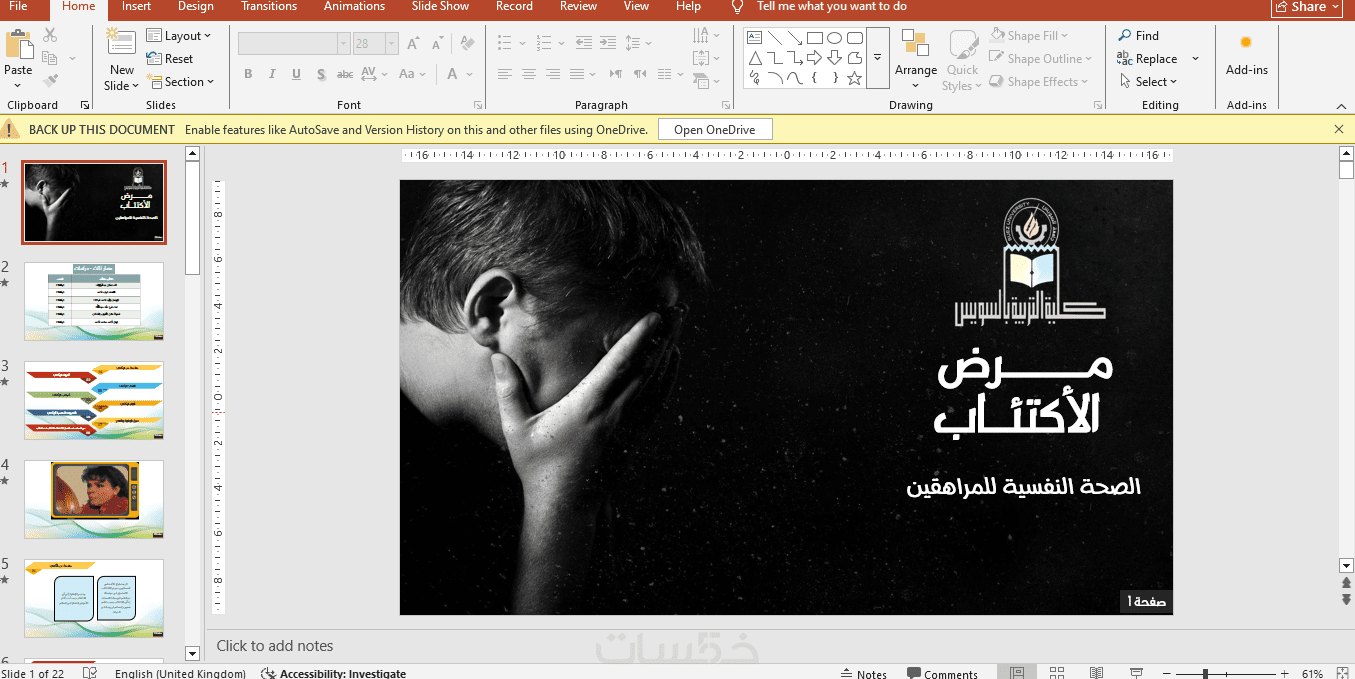Toggle Center paragraph alignment
The image size is (1355, 679).
(x=528, y=74)
